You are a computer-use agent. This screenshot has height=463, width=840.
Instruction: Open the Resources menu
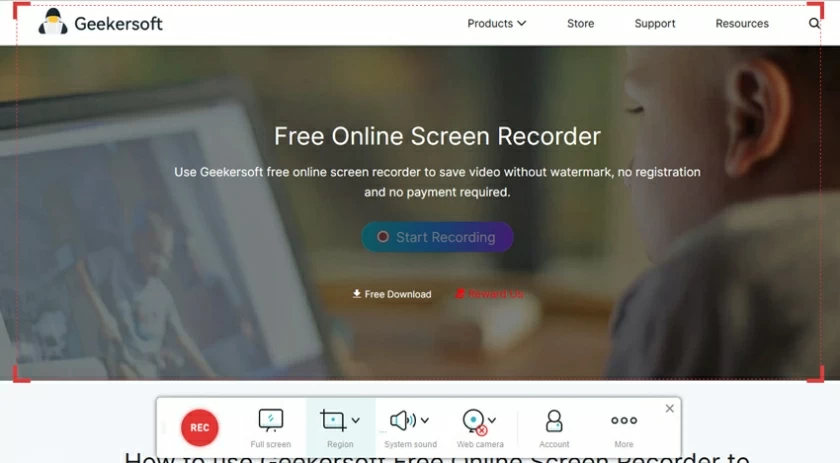click(x=742, y=24)
